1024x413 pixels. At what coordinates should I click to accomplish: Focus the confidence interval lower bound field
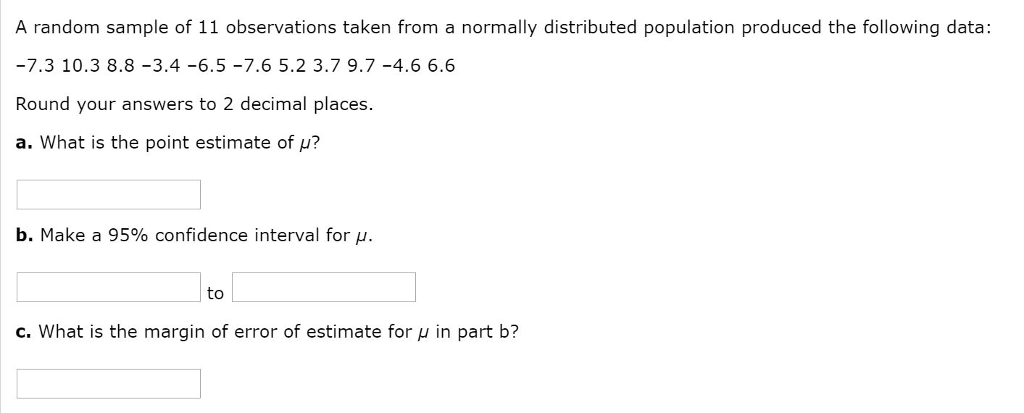[x=109, y=287]
